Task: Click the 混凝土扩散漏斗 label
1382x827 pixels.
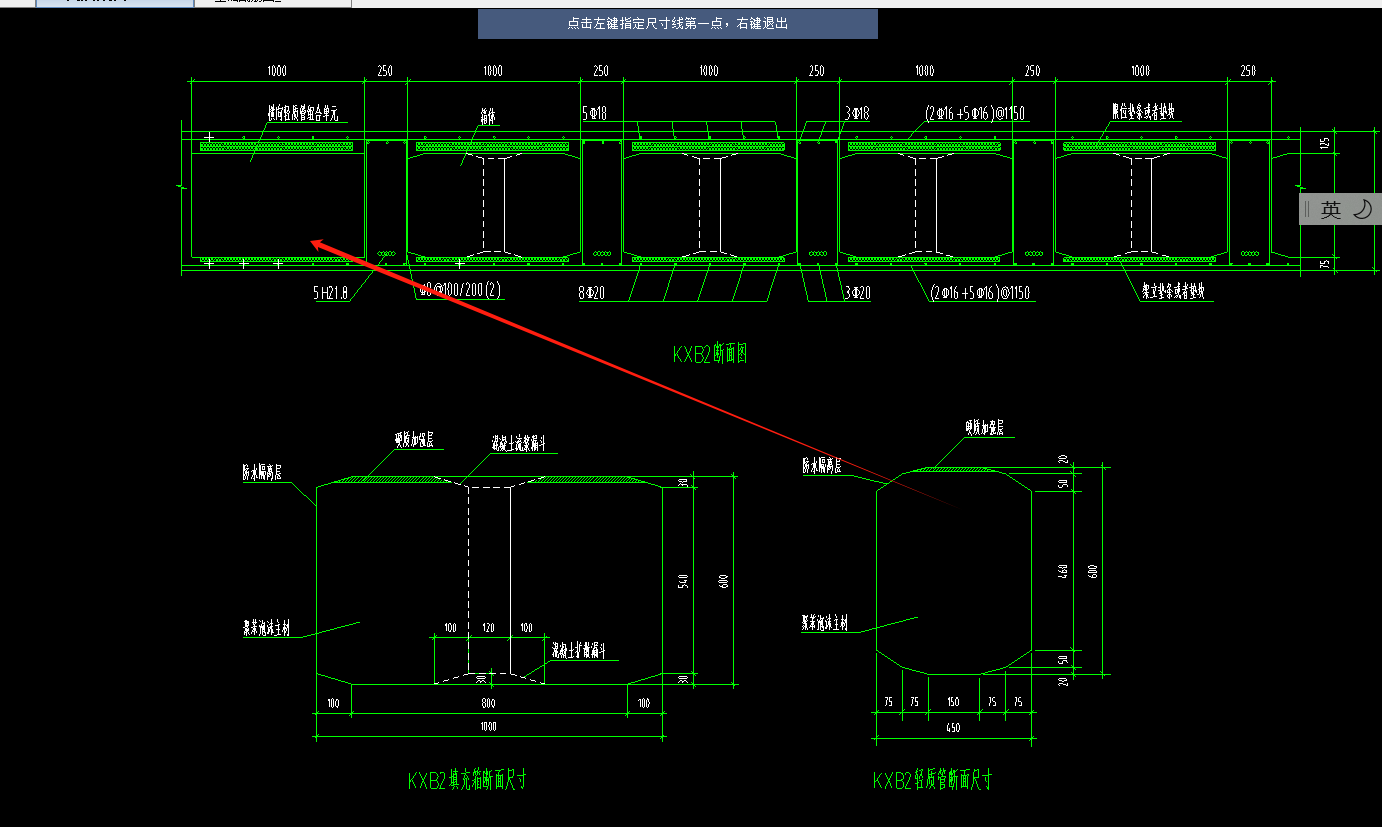Action: tap(581, 651)
